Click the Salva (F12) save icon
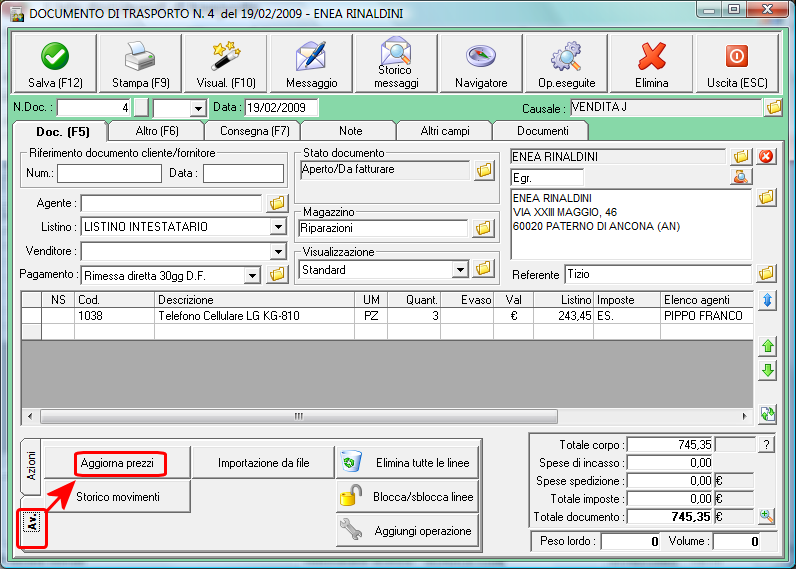Image resolution: width=796 pixels, height=569 pixels. 55,63
